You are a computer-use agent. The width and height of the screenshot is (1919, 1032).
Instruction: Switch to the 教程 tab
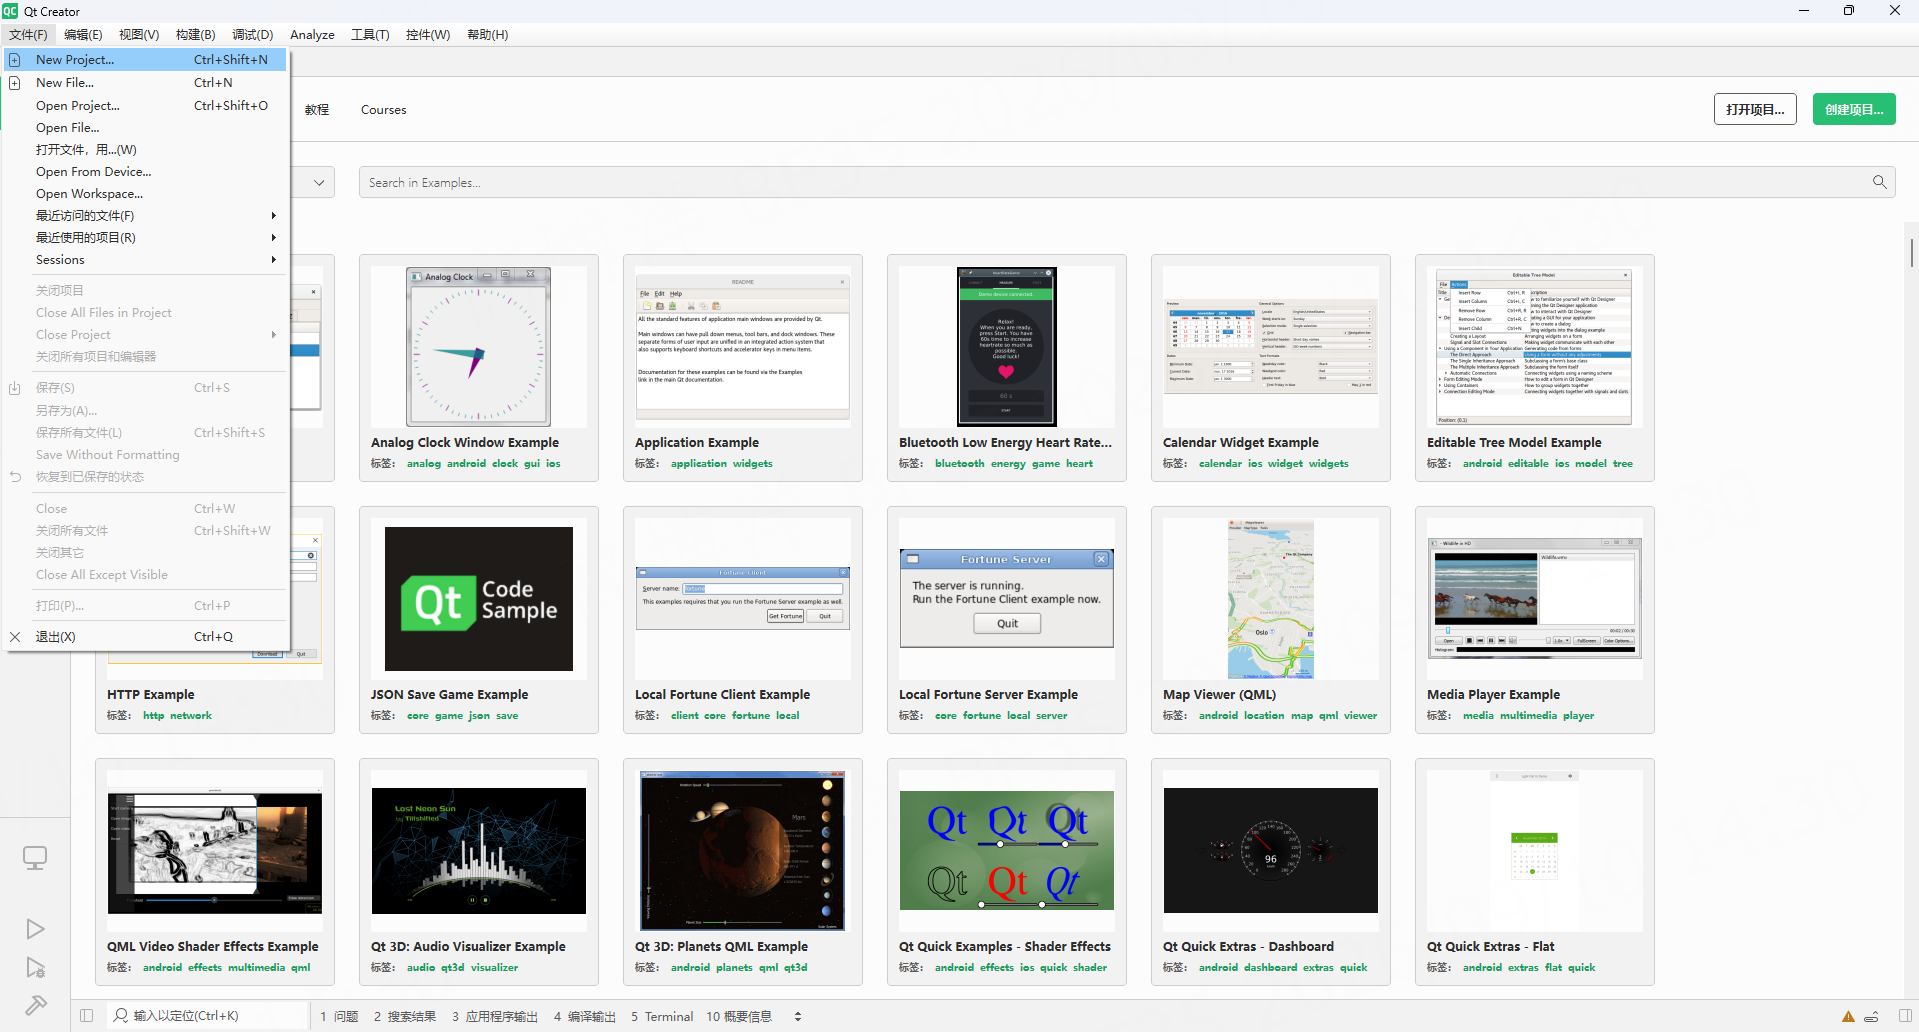[x=317, y=110]
